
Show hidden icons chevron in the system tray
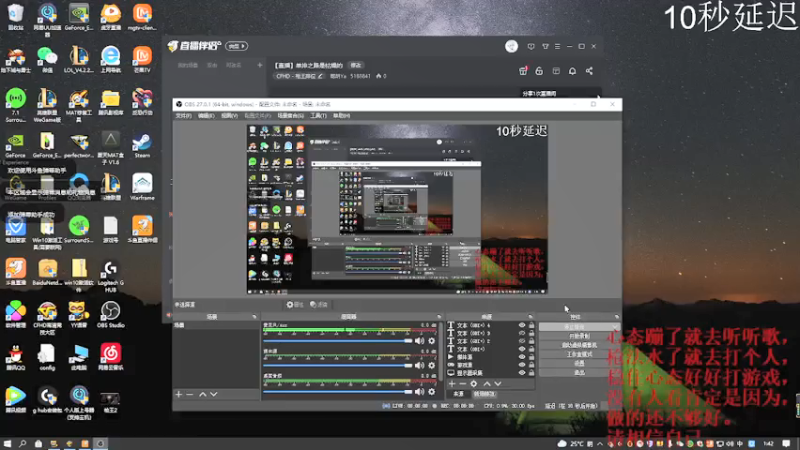(600, 444)
